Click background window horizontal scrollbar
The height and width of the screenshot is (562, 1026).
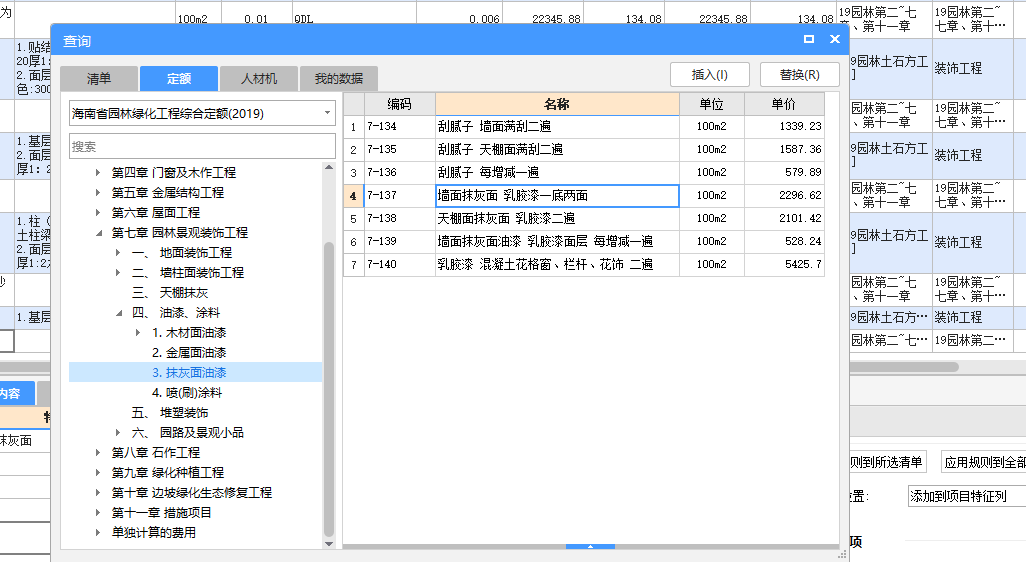(904, 367)
